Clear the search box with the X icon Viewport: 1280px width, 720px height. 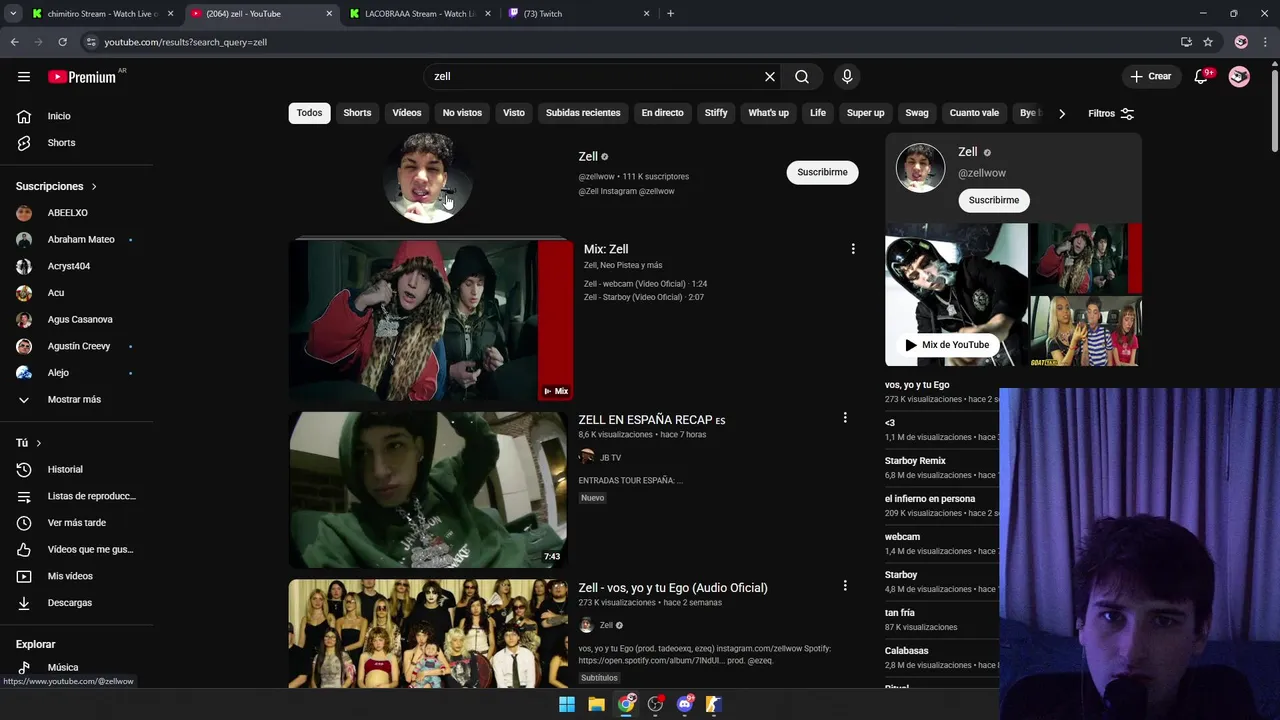770,76
